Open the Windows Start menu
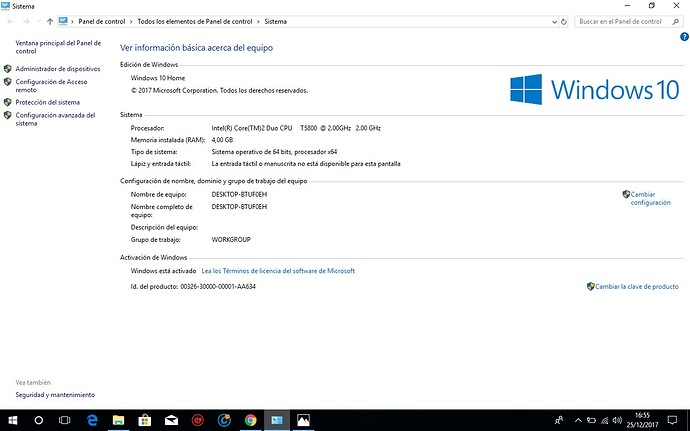 pos(13,420)
